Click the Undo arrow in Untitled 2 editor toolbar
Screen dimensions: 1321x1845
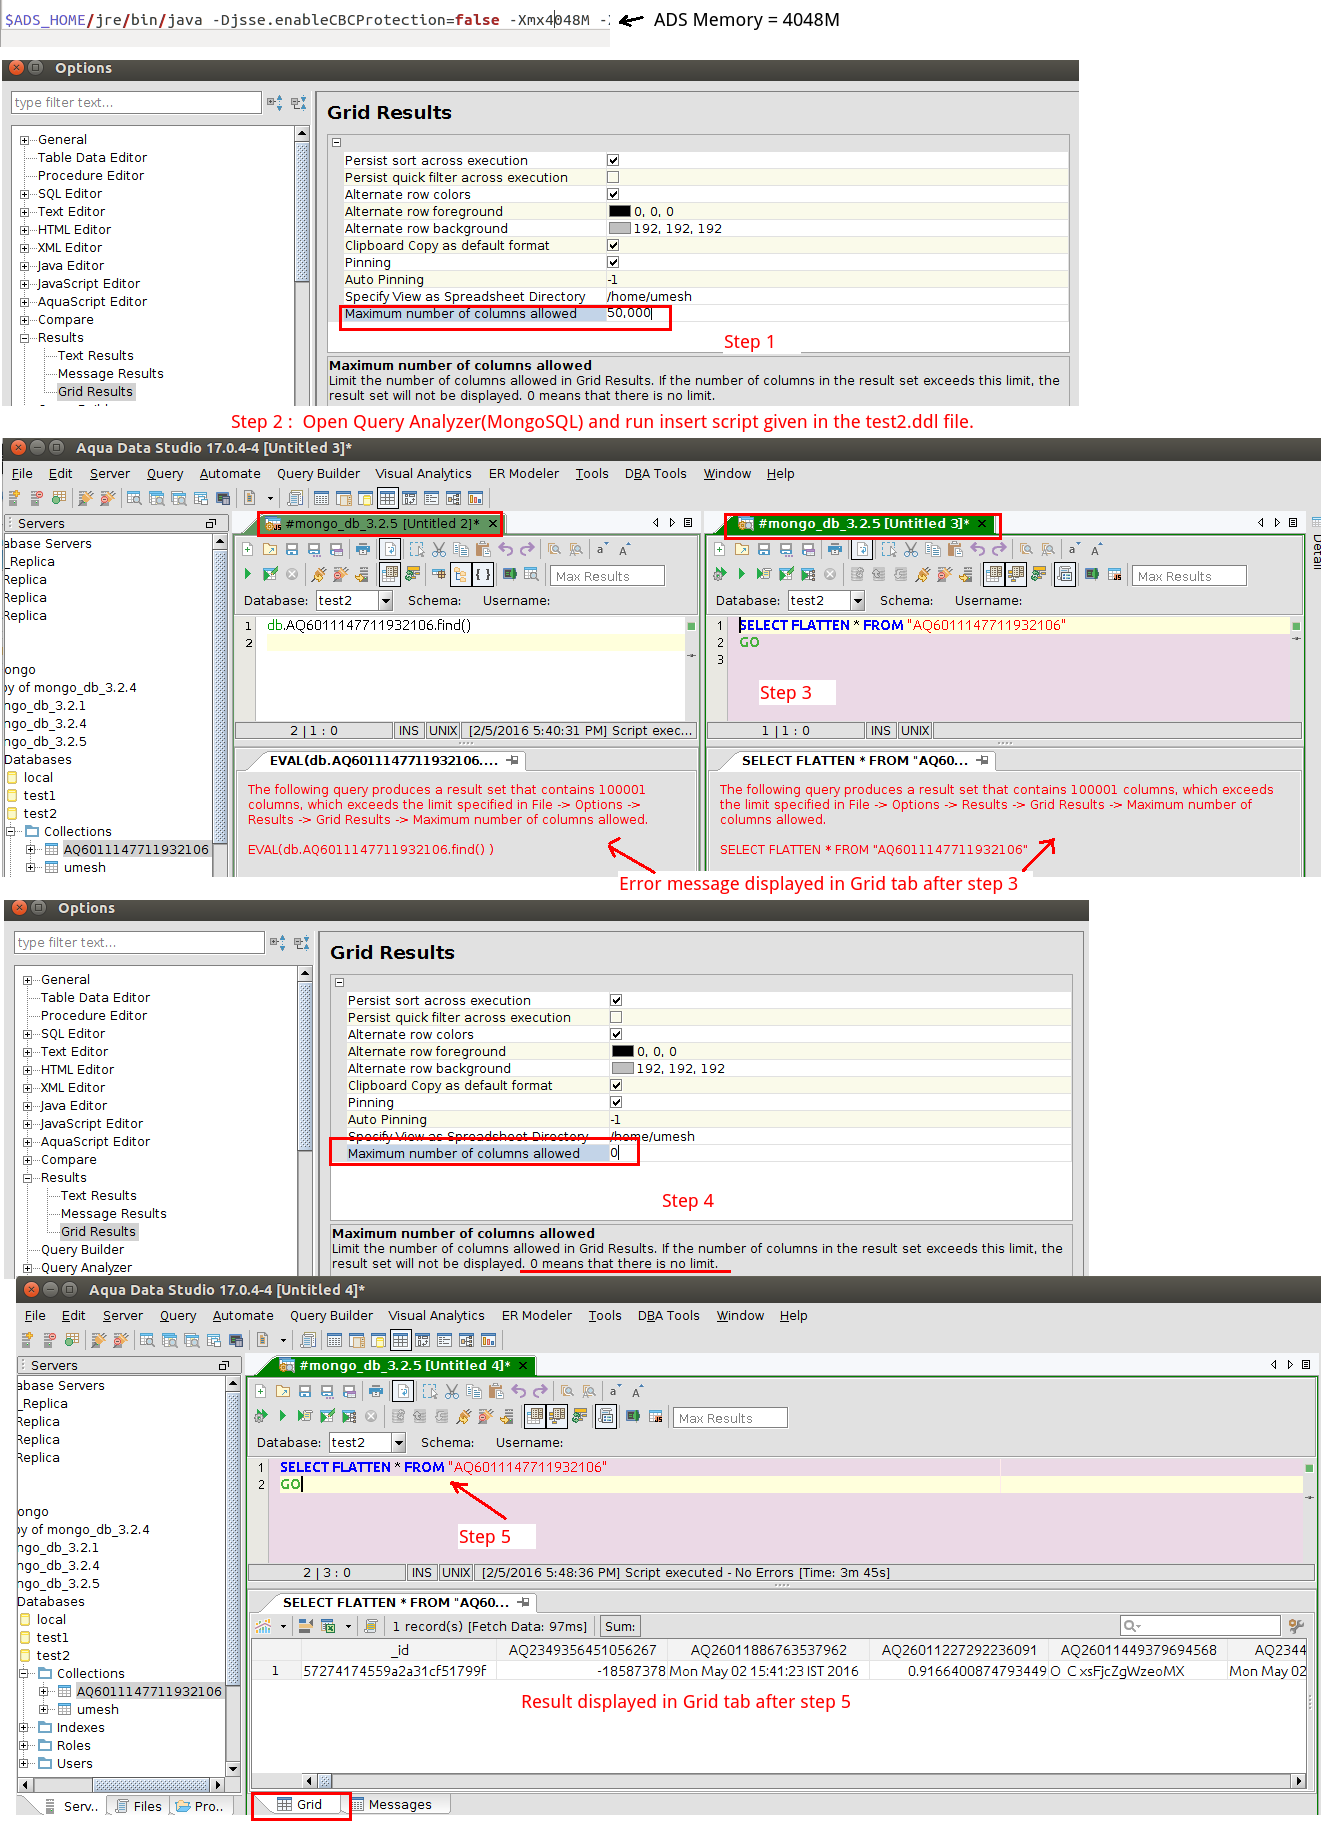point(506,549)
